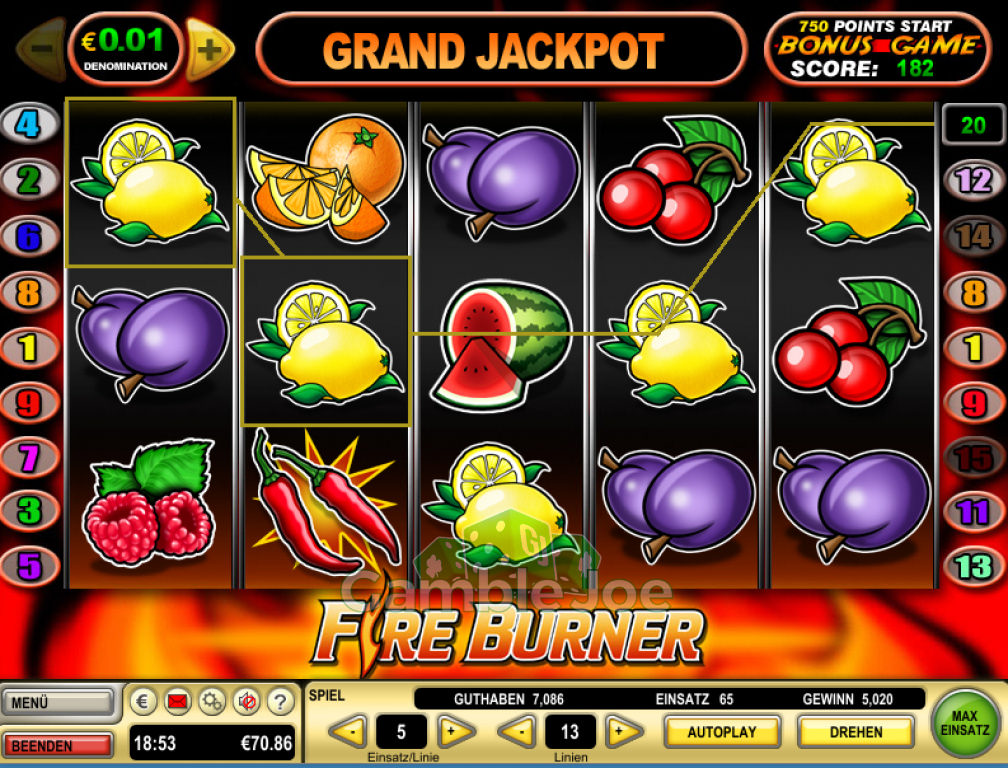Select payline number 12 on right
Viewport: 1008px width, 768px height.
975,181
